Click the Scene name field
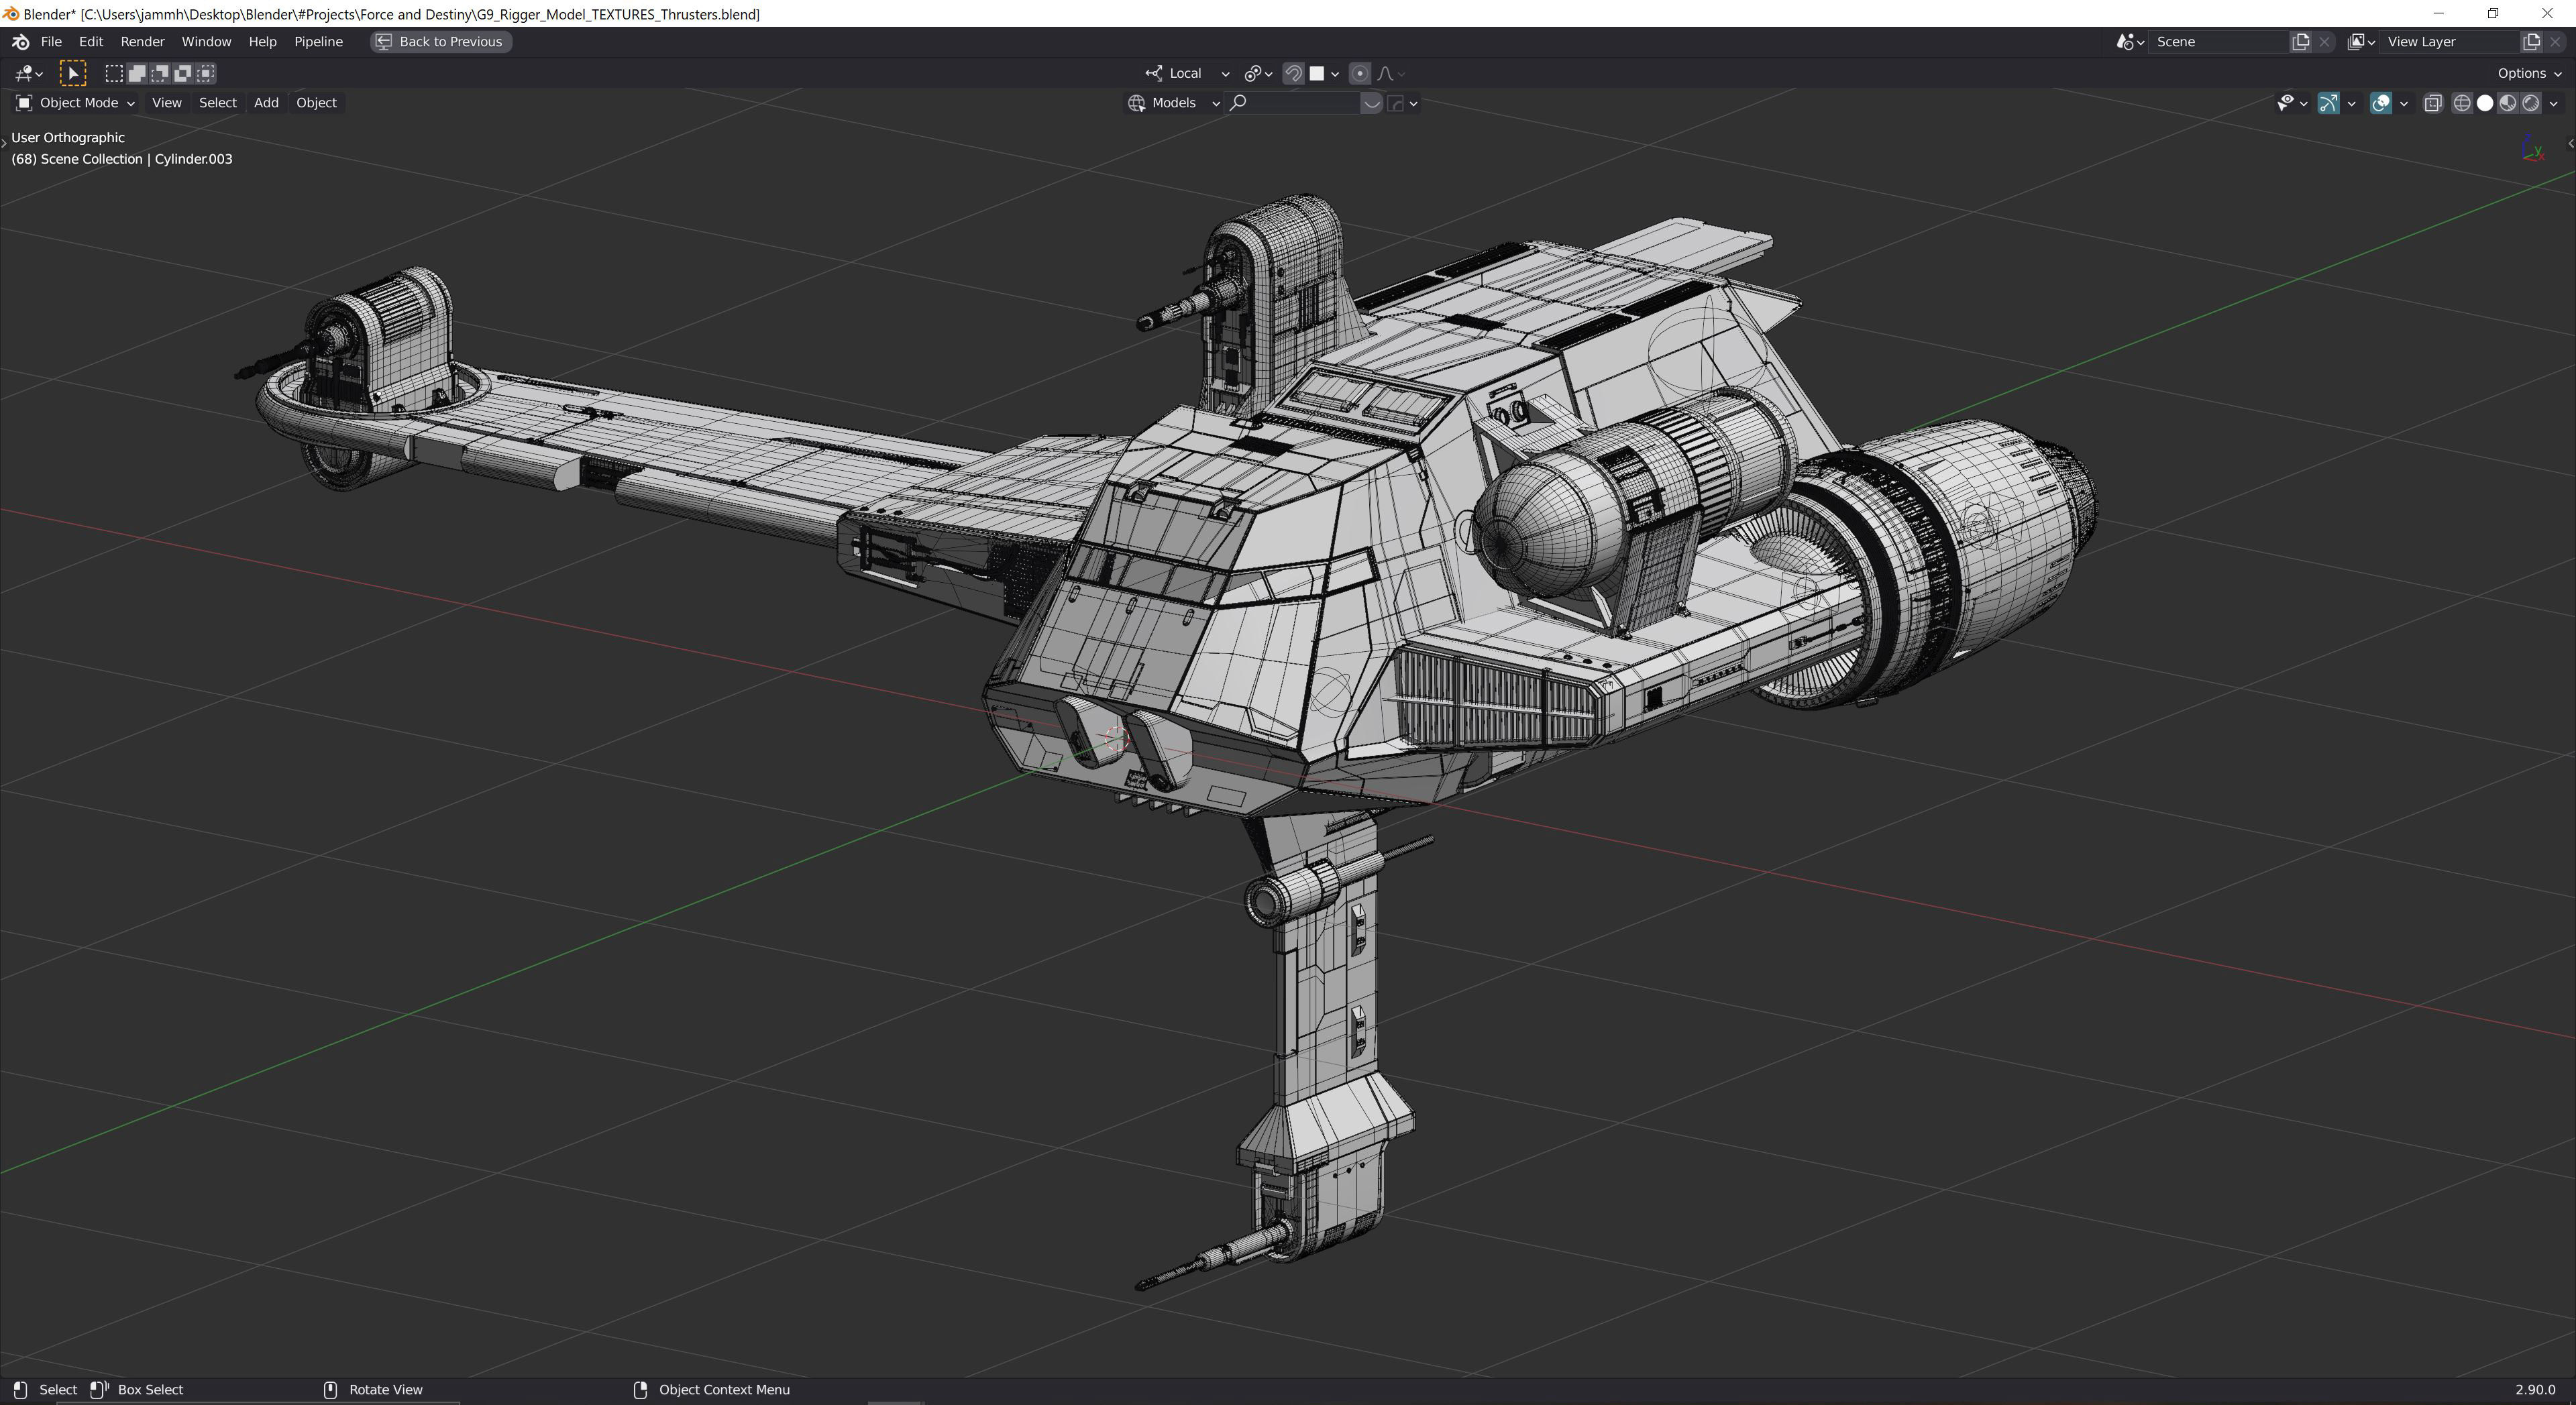This screenshot has height=1405, width=2576. 2219,42
